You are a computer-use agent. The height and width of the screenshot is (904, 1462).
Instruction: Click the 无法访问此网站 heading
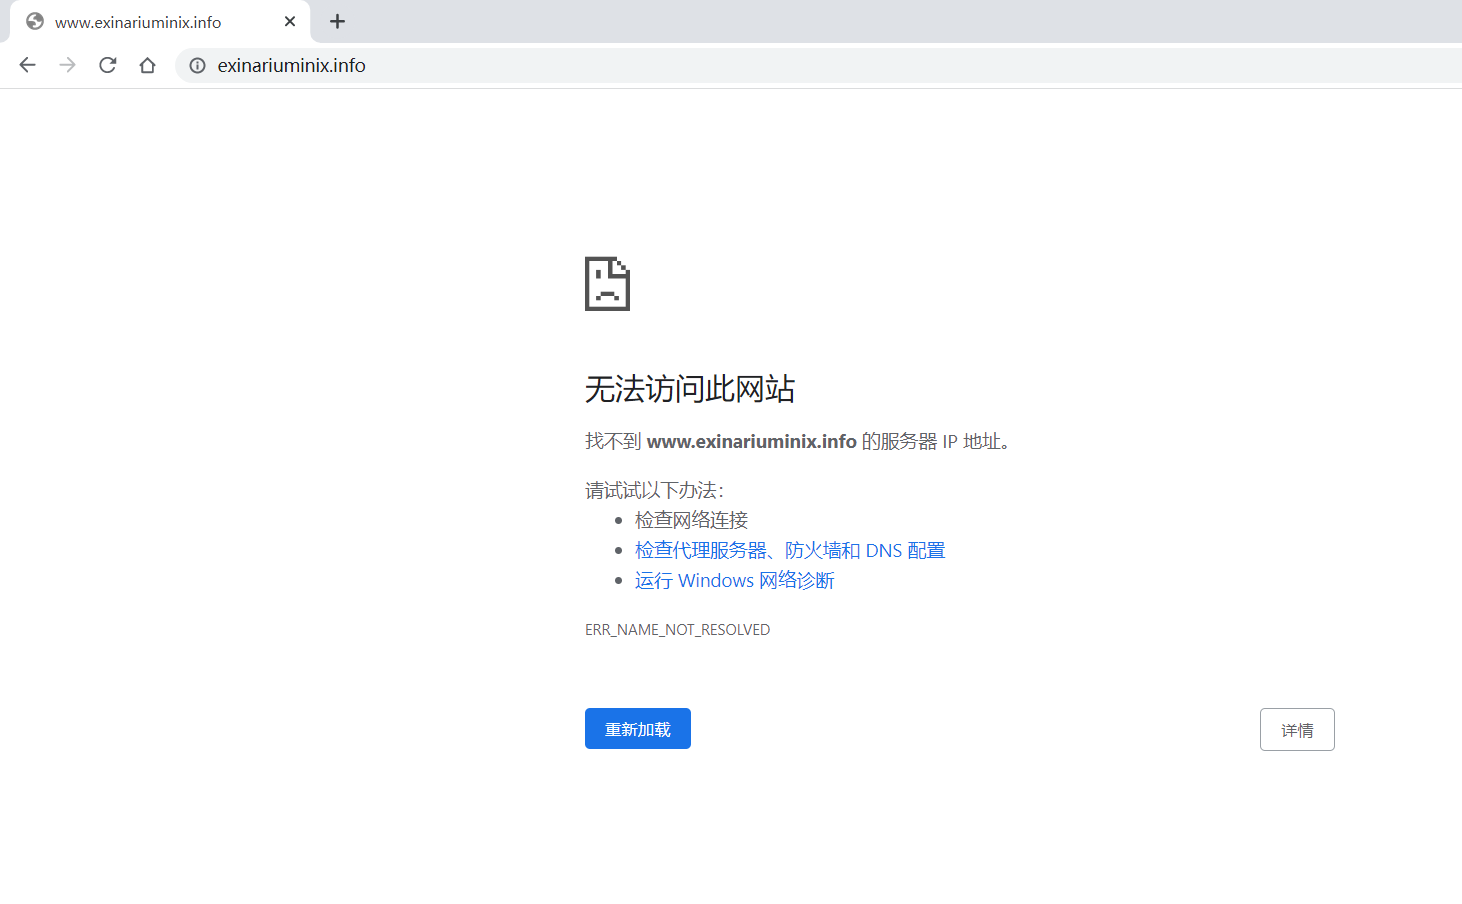tap(690, 389)
